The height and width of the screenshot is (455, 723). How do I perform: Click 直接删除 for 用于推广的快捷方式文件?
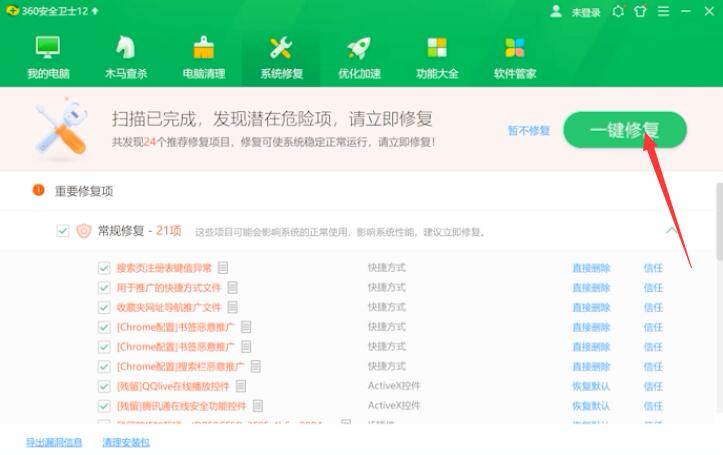click(591, 288)
